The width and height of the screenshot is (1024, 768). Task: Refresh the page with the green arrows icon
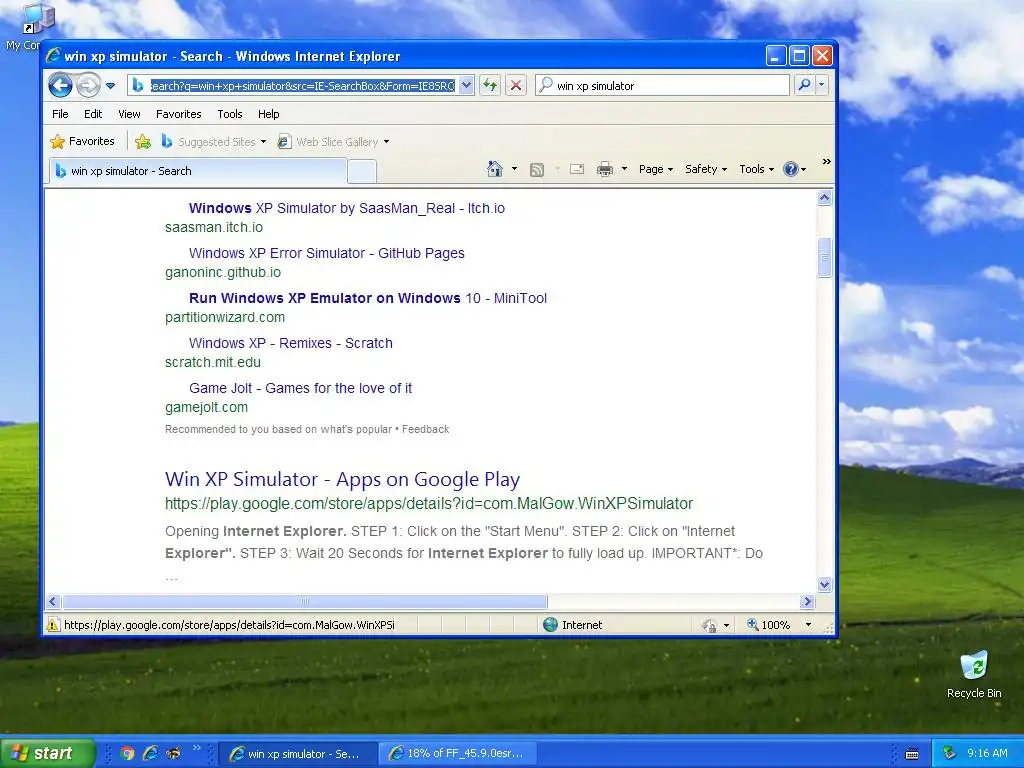point(490,86)
